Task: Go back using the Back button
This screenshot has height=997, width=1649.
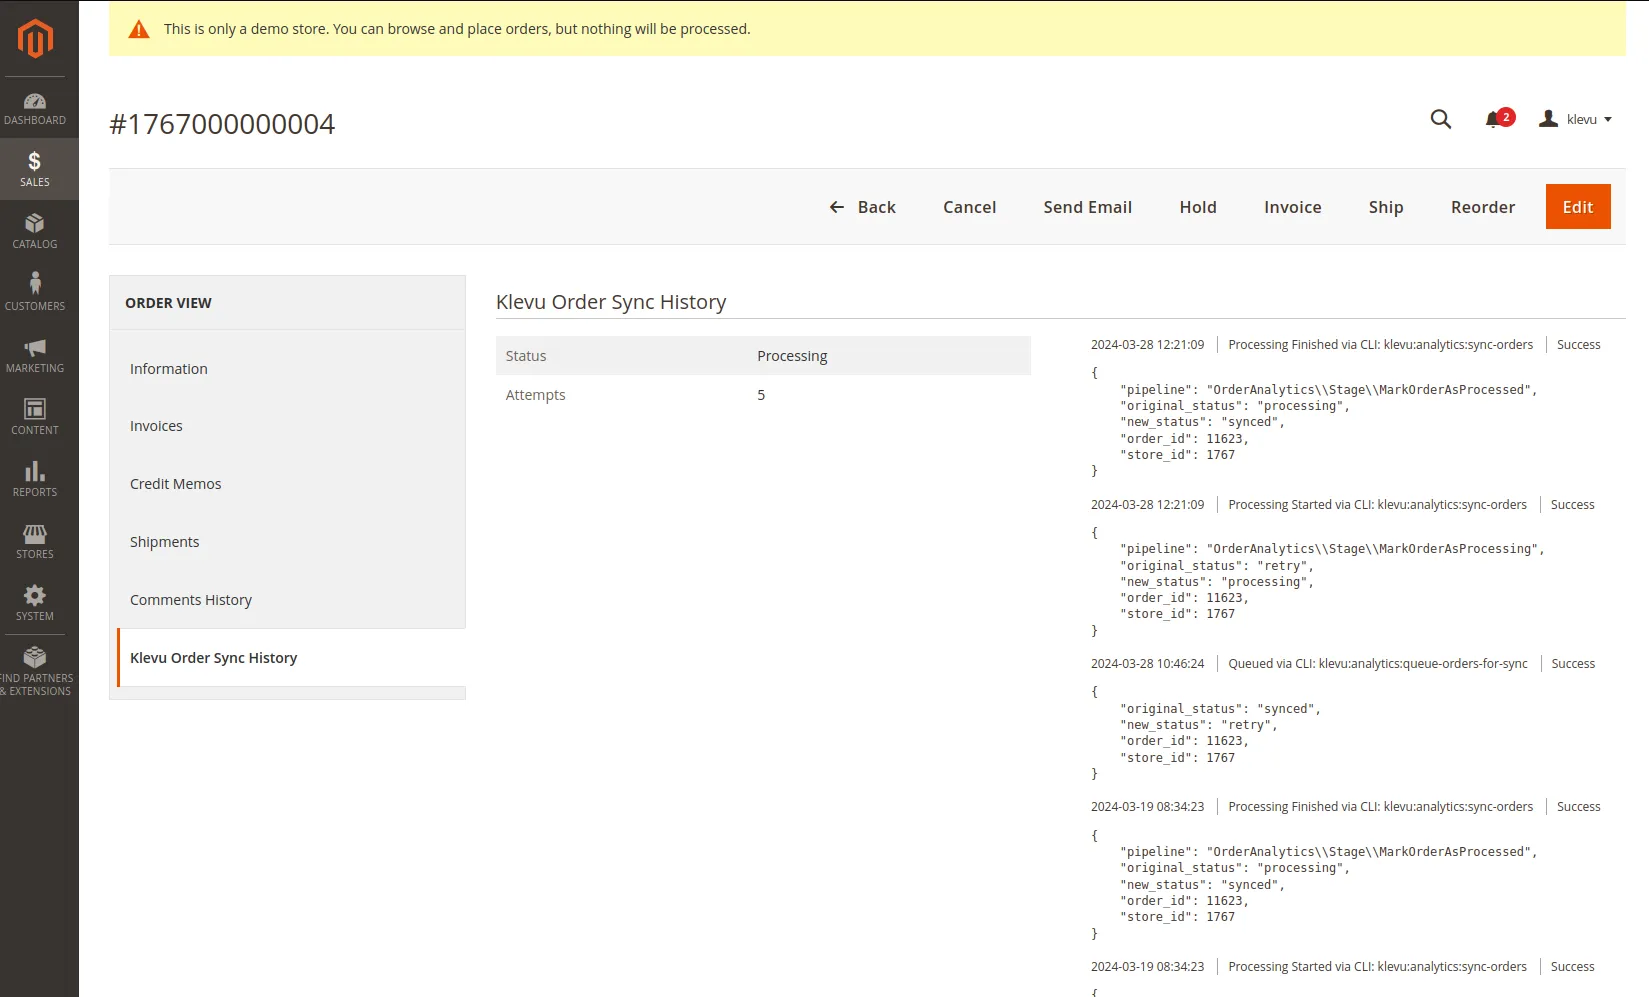Action: [x=863, y=207]
